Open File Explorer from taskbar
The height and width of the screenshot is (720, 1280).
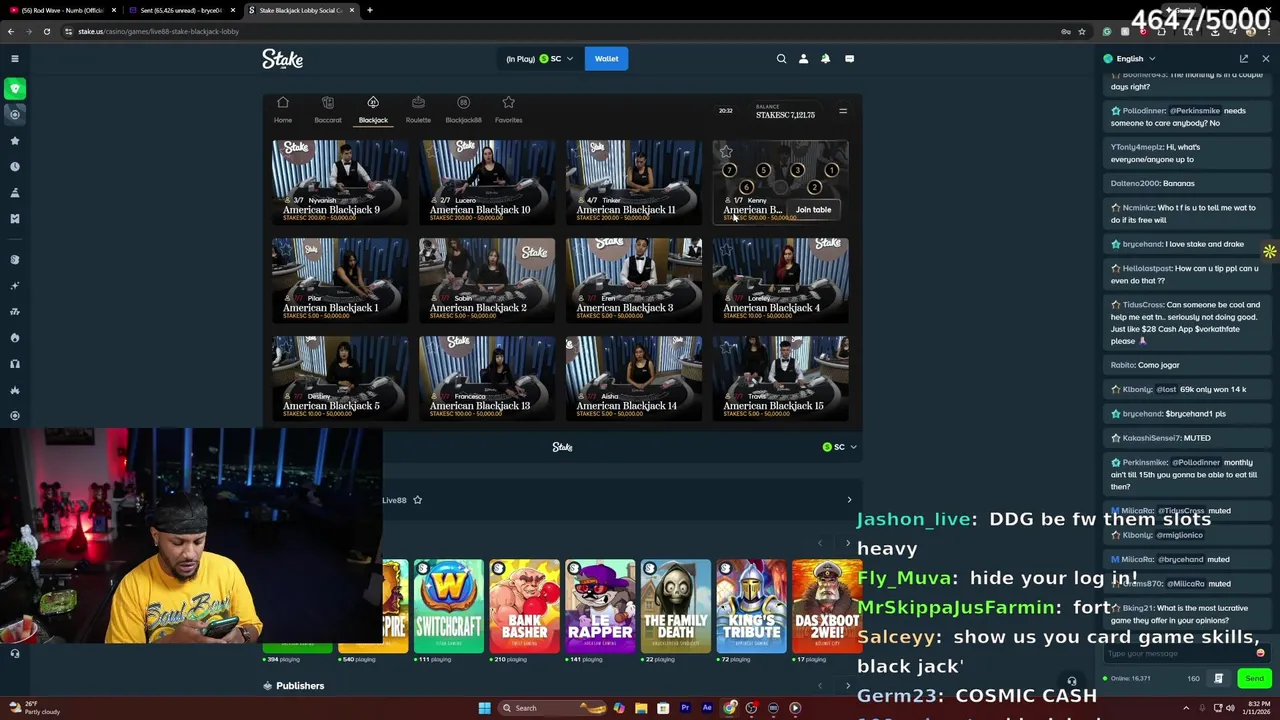(641, 708)
